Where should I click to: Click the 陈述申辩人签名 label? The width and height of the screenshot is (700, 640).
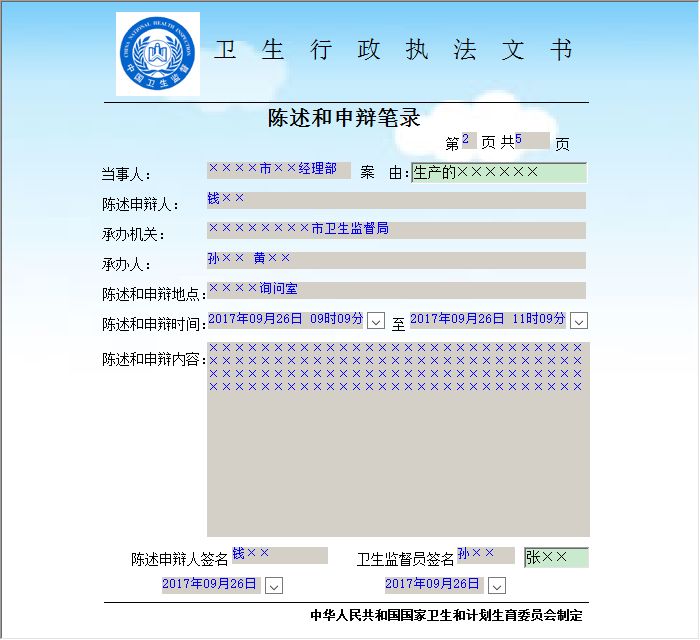click(179, 559)
